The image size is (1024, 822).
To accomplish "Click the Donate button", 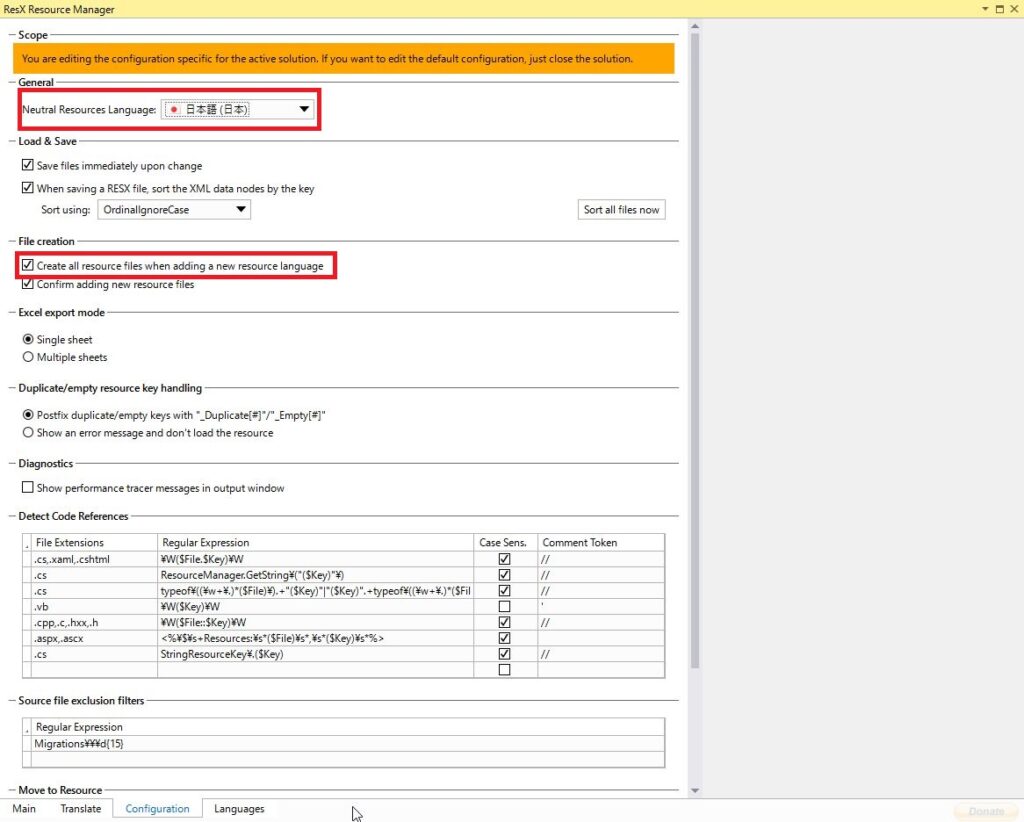I will tap(986, 812).
